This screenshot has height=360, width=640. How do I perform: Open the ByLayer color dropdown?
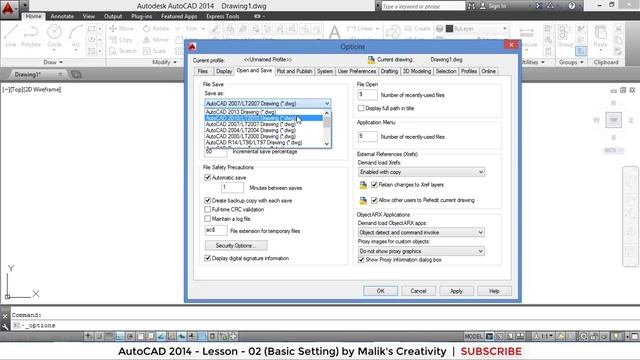[x=505, y=29]
